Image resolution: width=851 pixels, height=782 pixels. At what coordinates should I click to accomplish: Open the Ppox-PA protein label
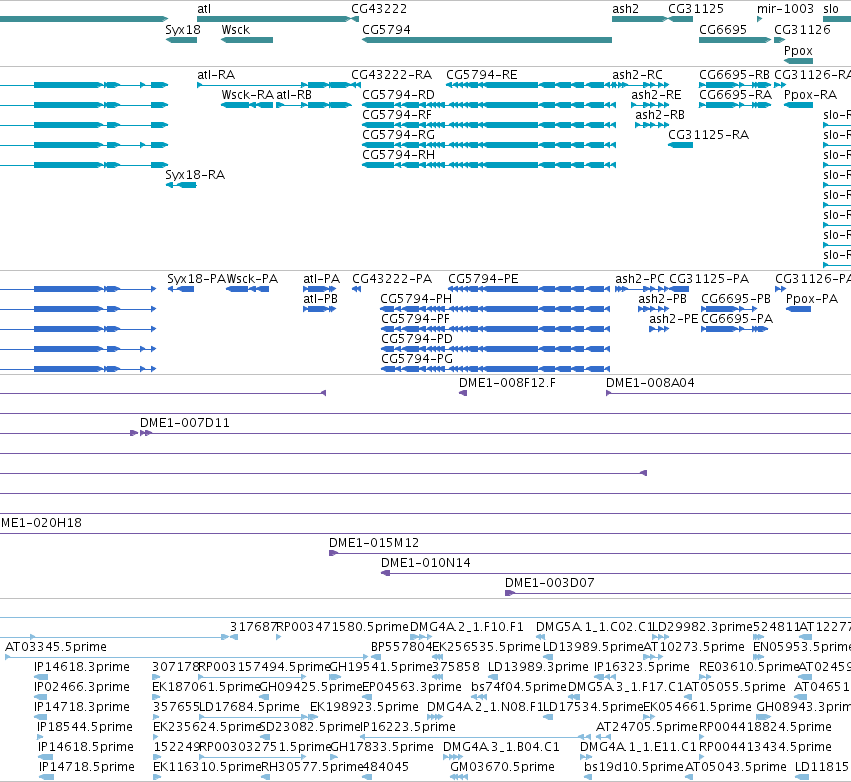(812, 299)
